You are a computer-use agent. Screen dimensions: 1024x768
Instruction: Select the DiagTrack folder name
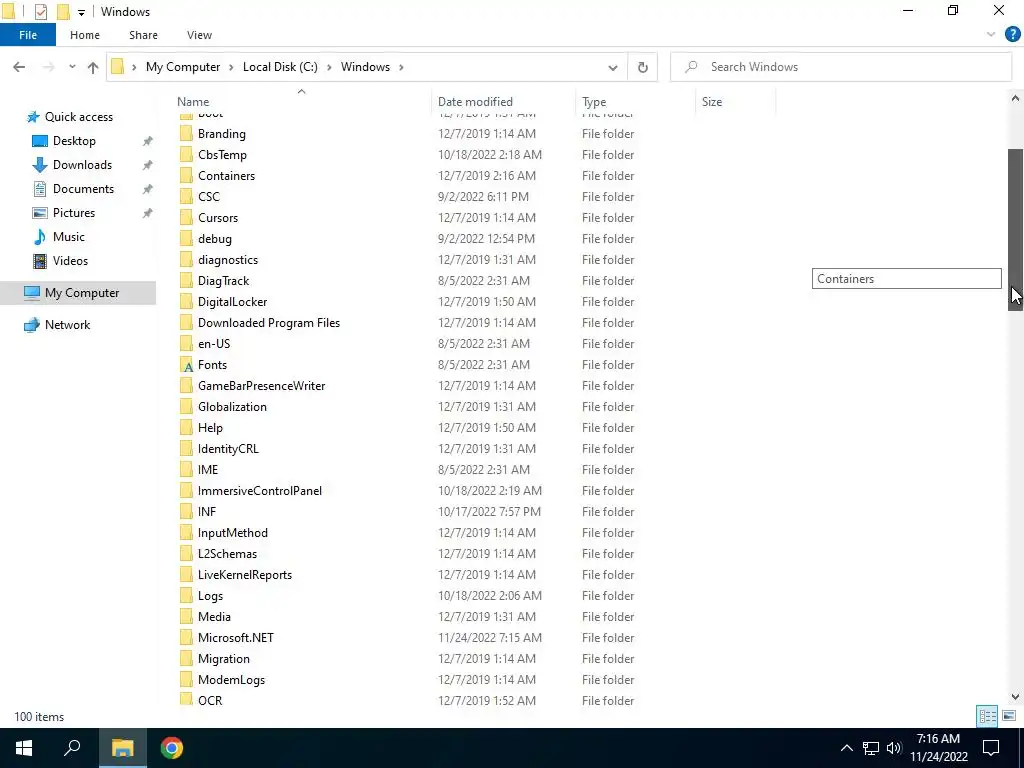pos(223,281)
